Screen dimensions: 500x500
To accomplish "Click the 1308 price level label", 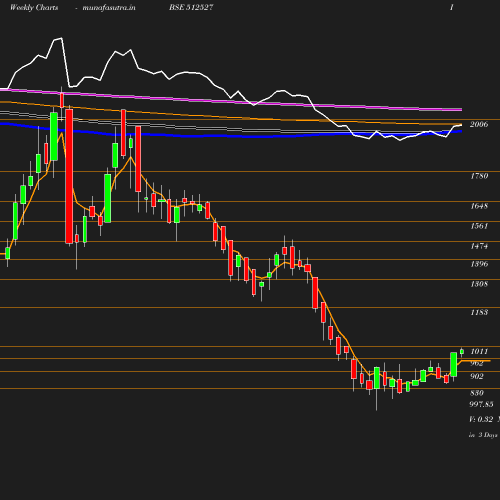I will point(479,284).
